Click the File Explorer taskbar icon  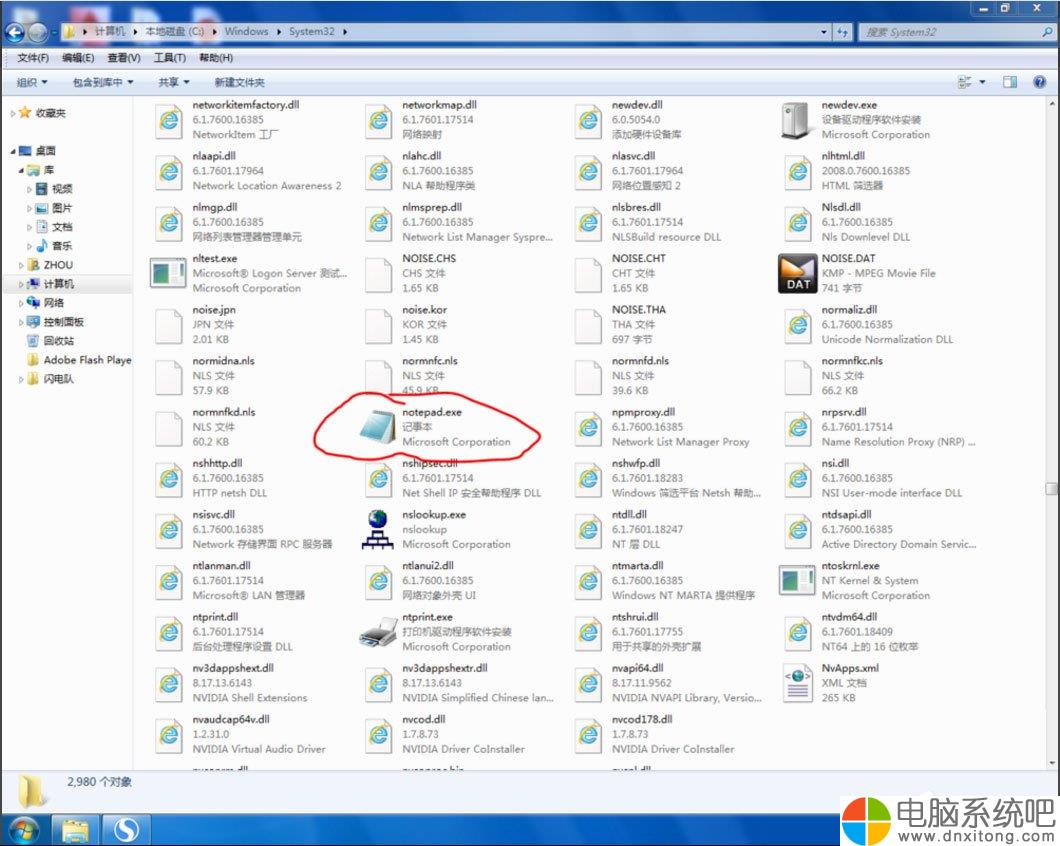point(76,830)
